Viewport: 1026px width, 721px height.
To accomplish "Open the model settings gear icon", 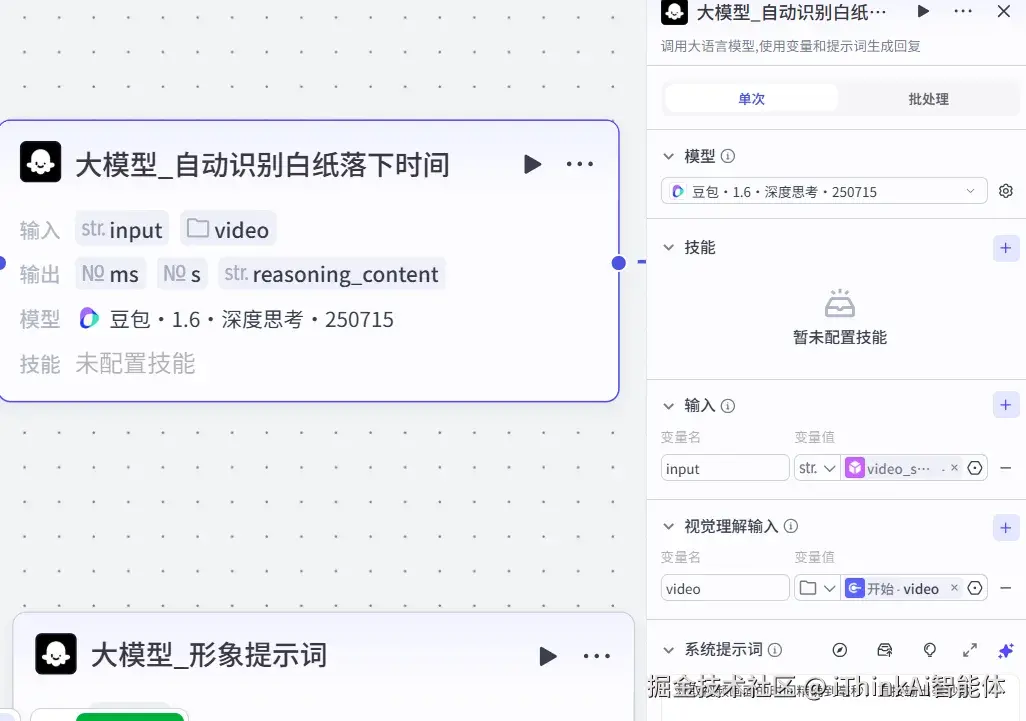I will point(1006,191).
